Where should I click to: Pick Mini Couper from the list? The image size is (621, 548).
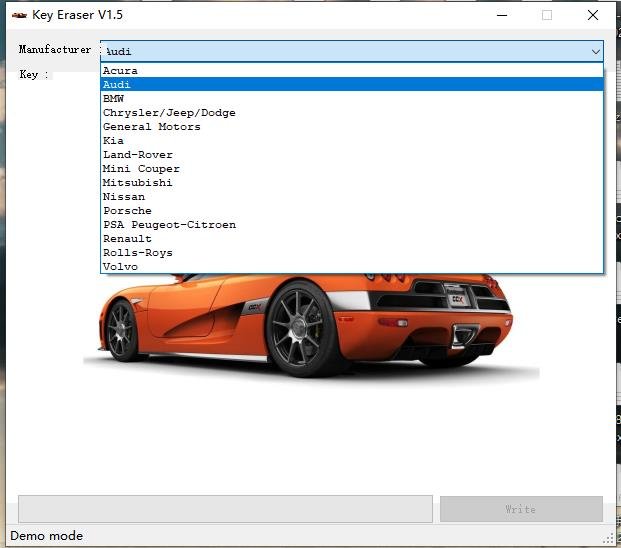[141, 169]
